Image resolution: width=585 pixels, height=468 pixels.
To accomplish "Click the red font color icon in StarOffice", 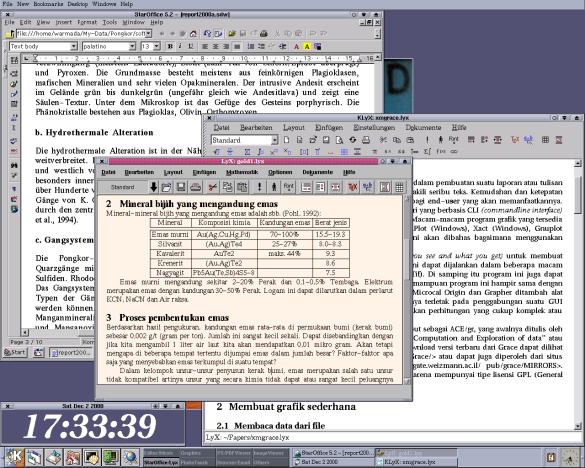I will 296,46.
